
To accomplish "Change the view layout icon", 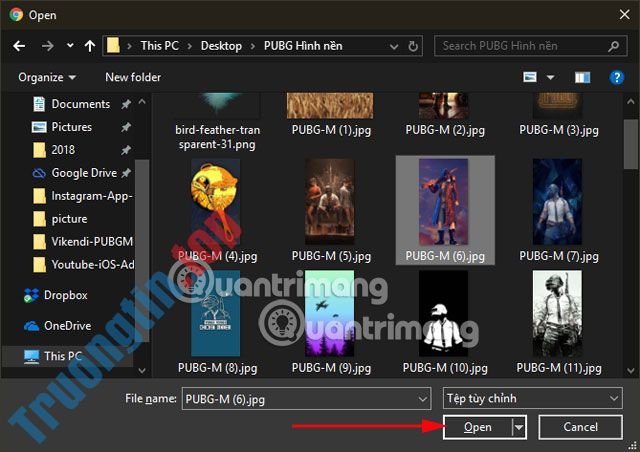I will pyautogui.click(x=530, y=77).
